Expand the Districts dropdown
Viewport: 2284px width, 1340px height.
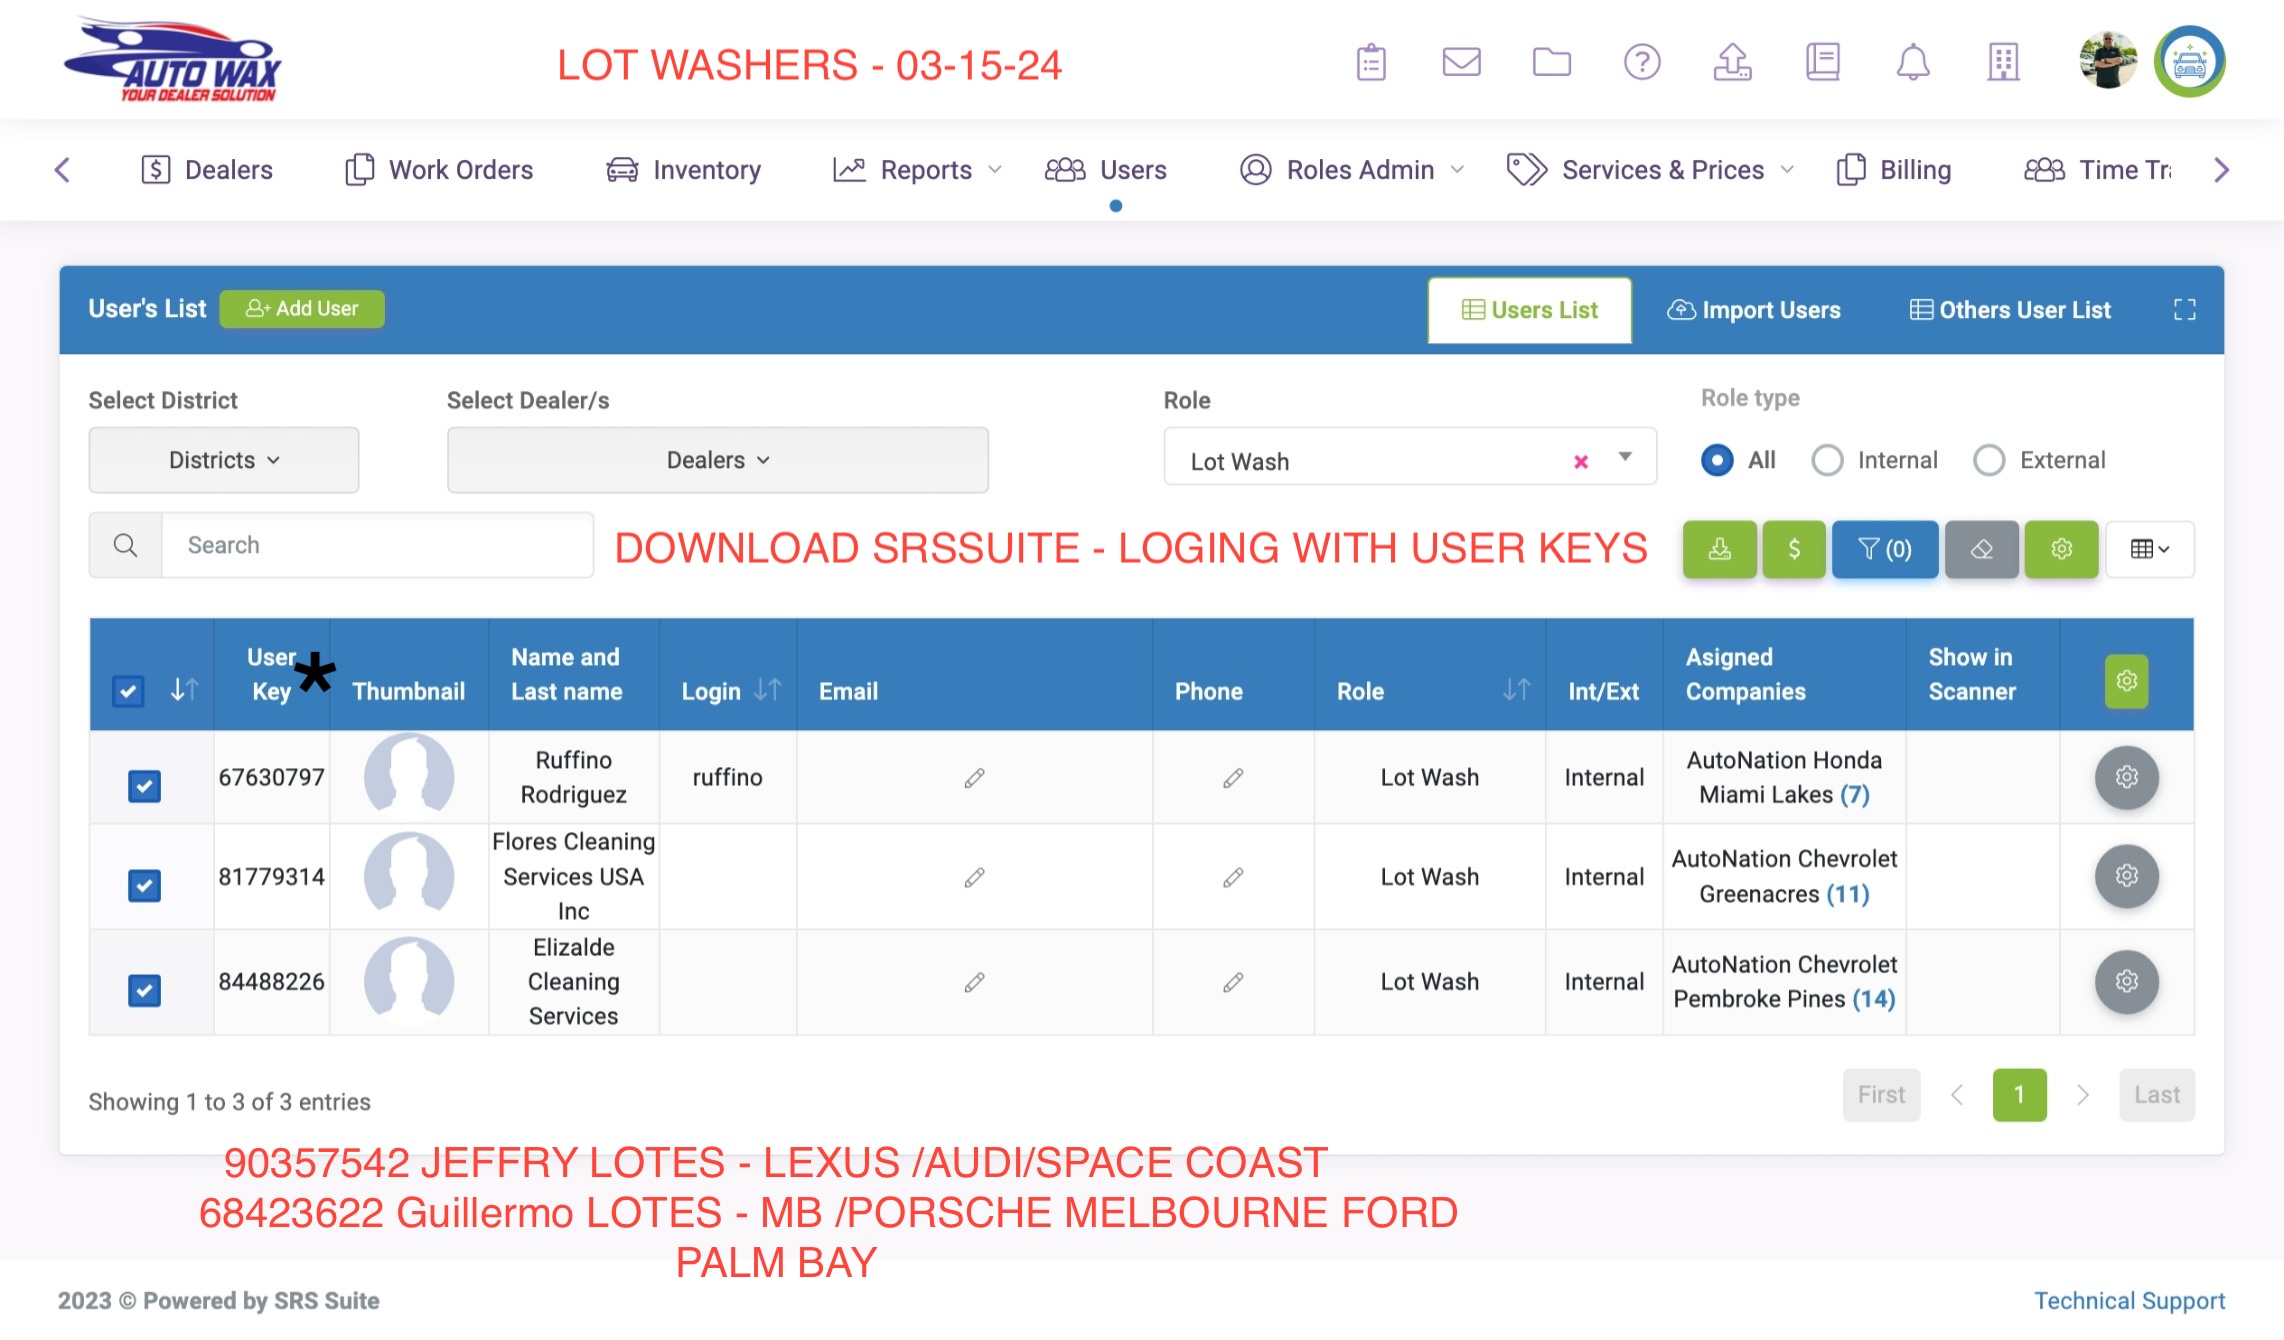[223, 460]
